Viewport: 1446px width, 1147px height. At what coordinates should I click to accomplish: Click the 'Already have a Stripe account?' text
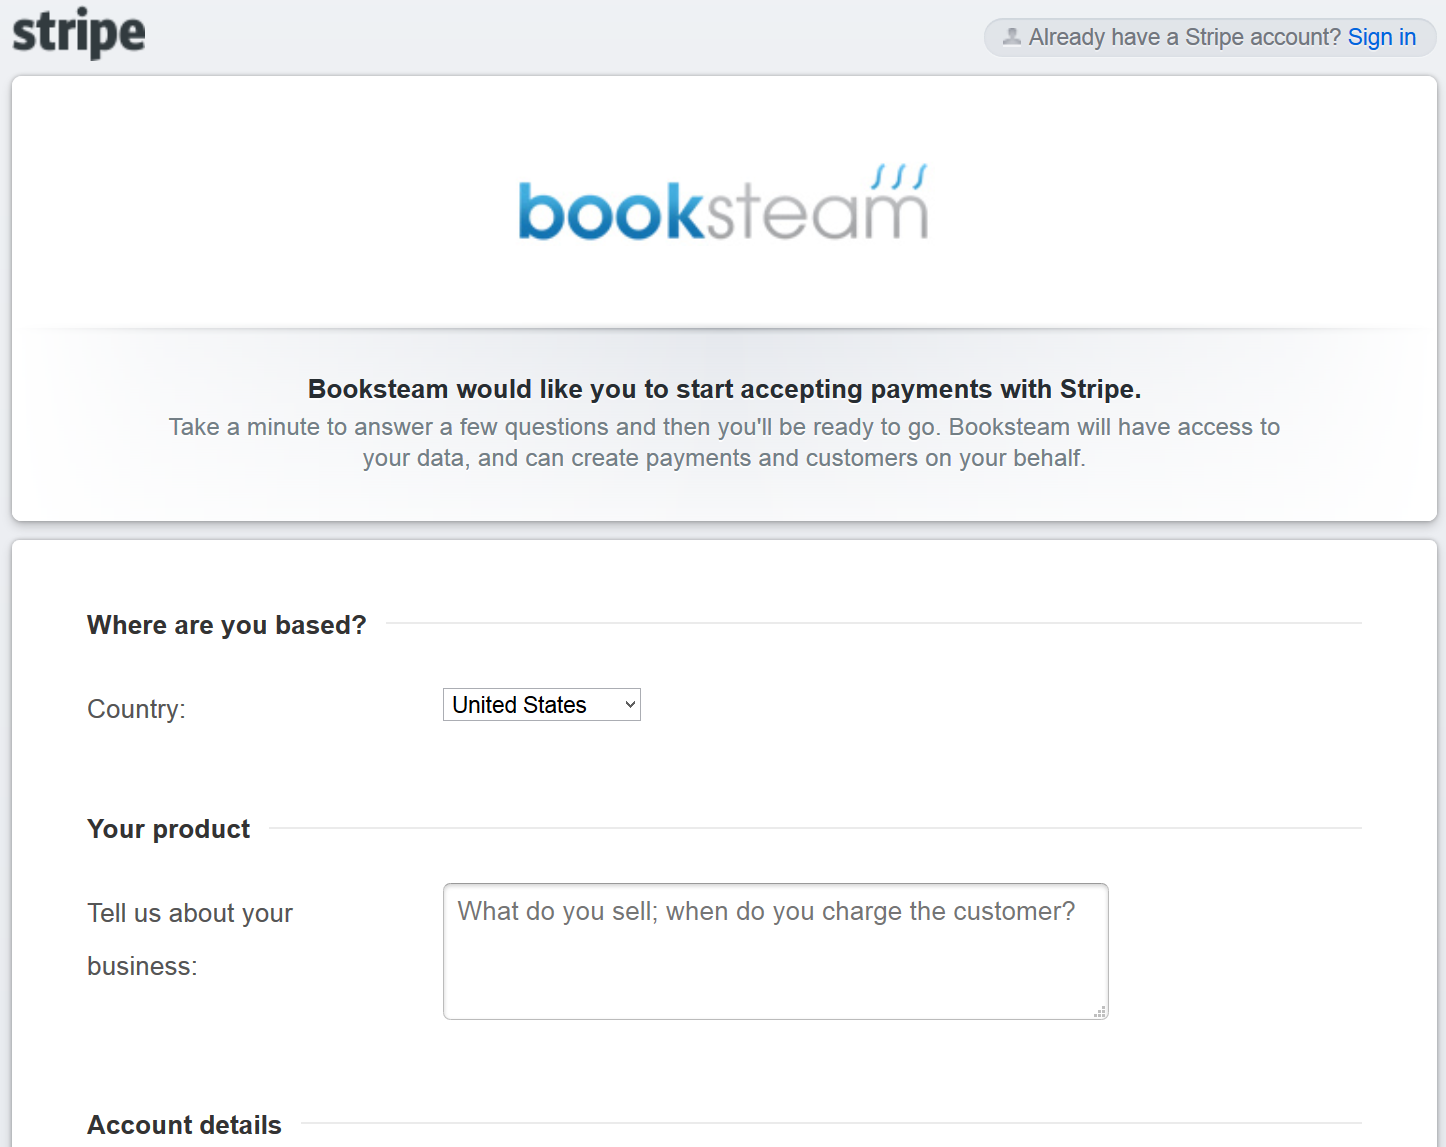(x=1185, y=37)
